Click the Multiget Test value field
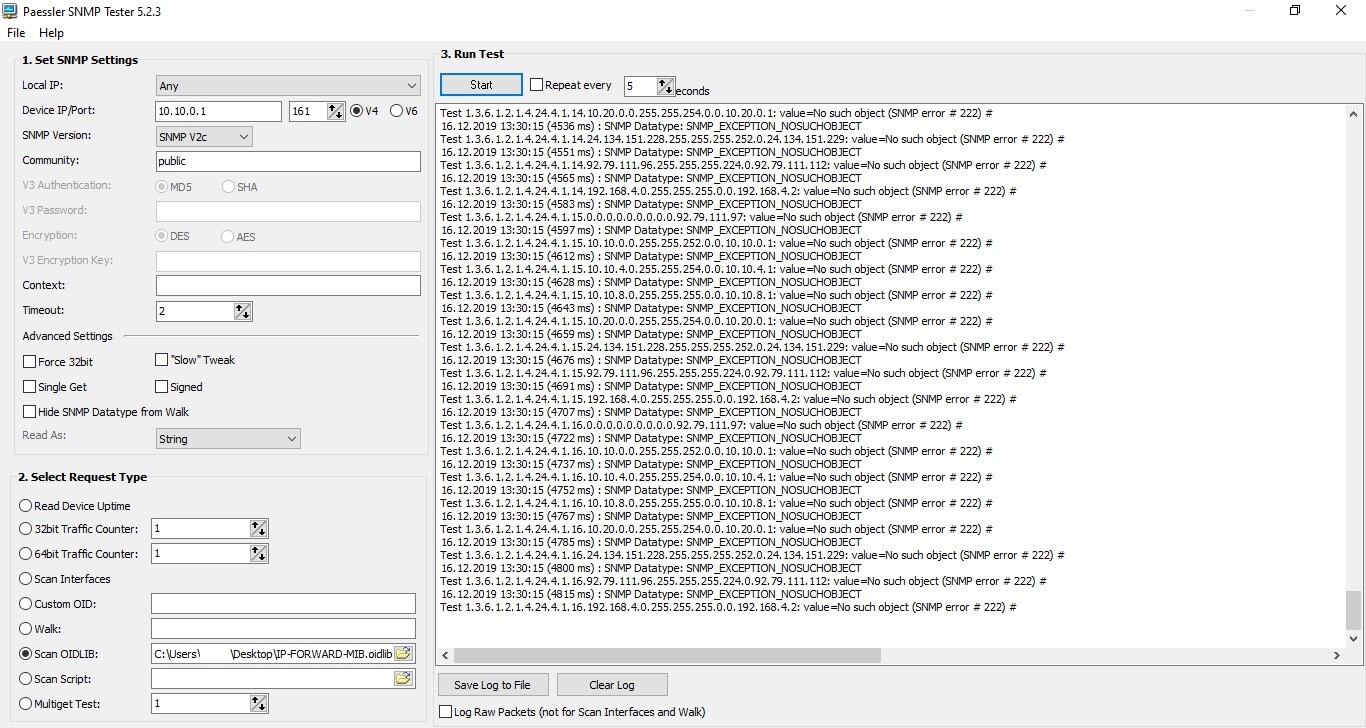 [x=200, y=704]
